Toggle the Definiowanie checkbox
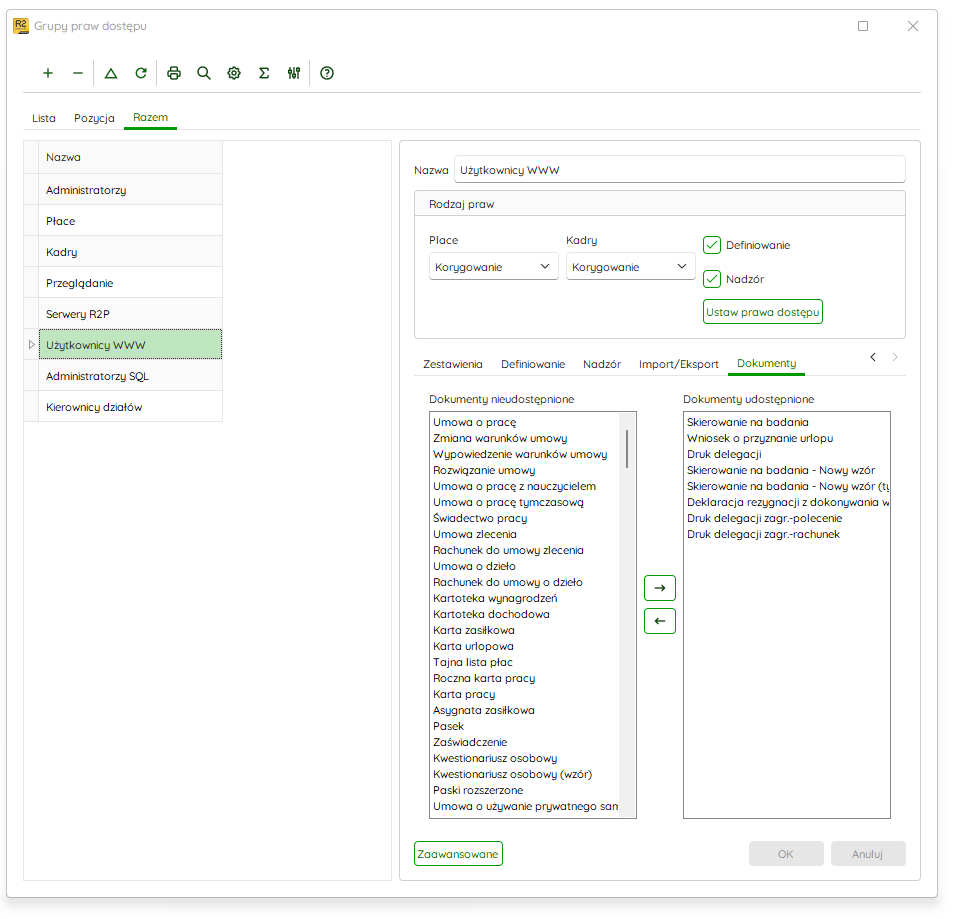Image resolution: width=953 pixels, height=919 pixels. tap(712, 245)
